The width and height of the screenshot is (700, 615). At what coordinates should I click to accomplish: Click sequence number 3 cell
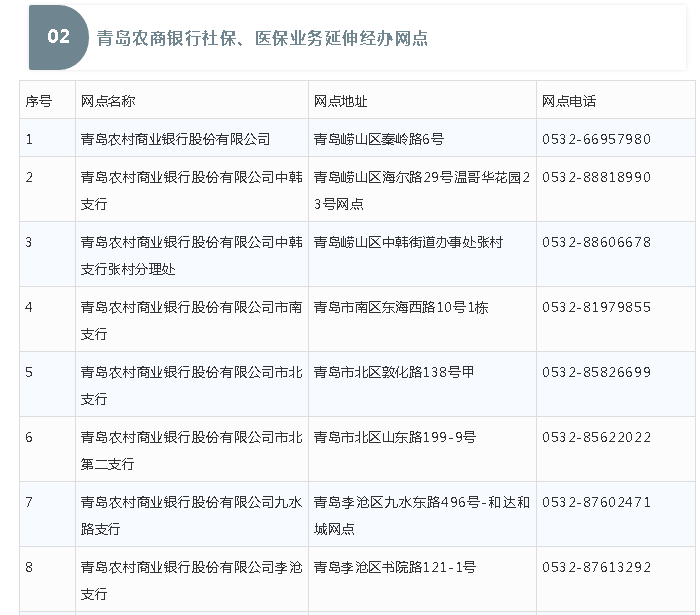coord(47,254)
